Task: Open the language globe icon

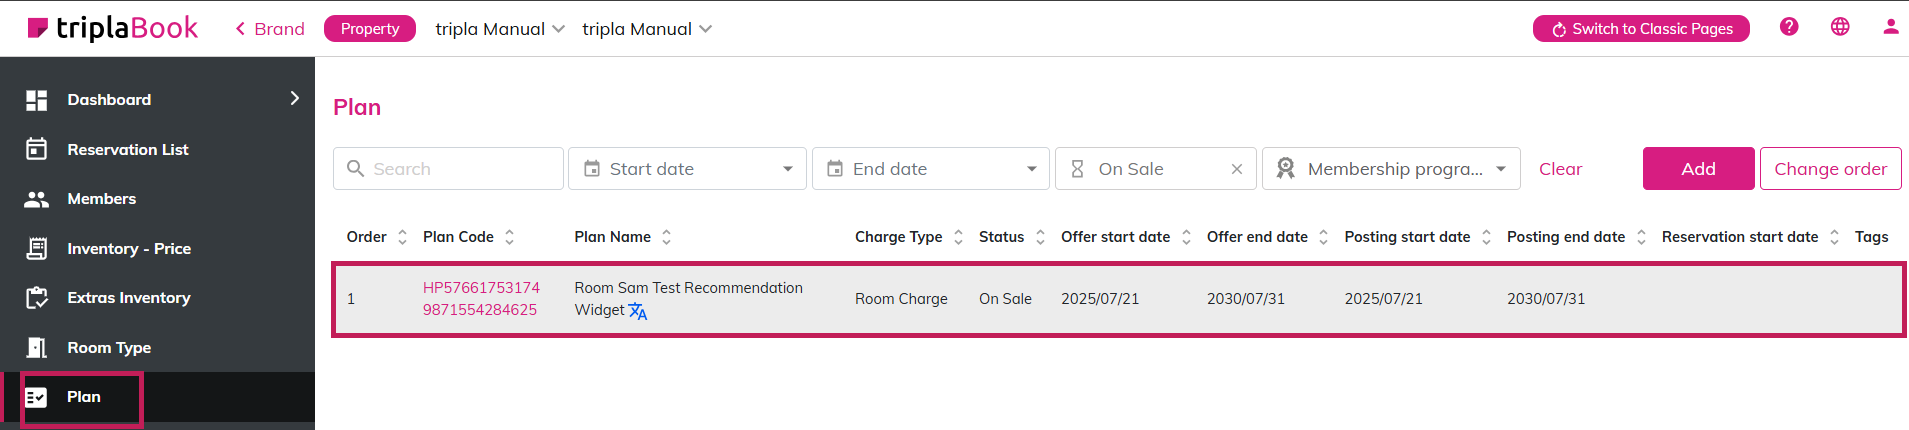Action: (x=1840, y=27)
